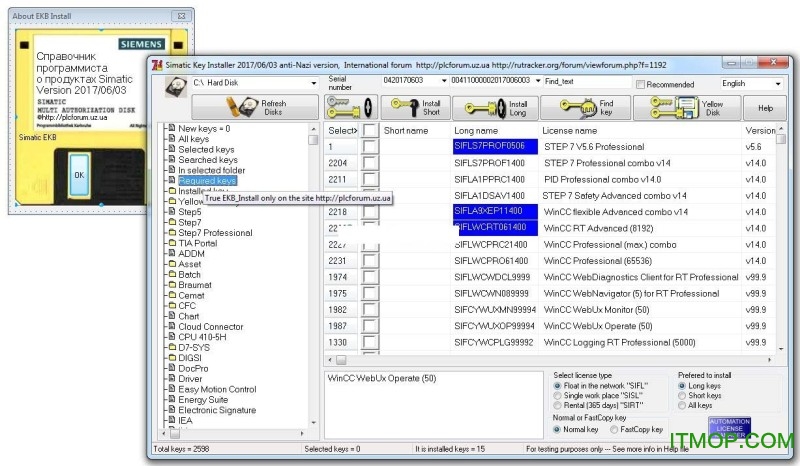This screenshot has height=466, width=800.
Task: Click the hard disk drive icon
Action: pyautogui.click(x=175, y=84)
